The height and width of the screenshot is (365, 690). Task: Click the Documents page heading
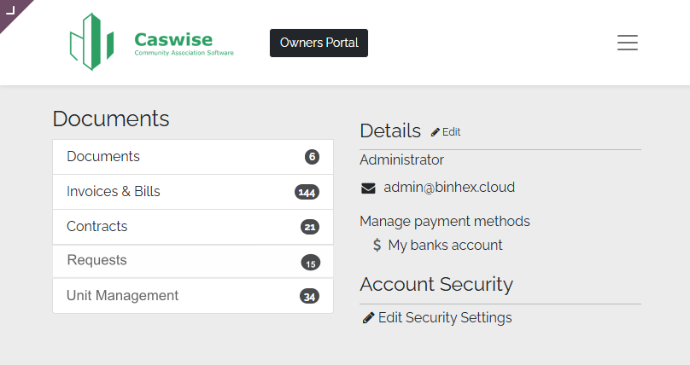click(111, 119)
